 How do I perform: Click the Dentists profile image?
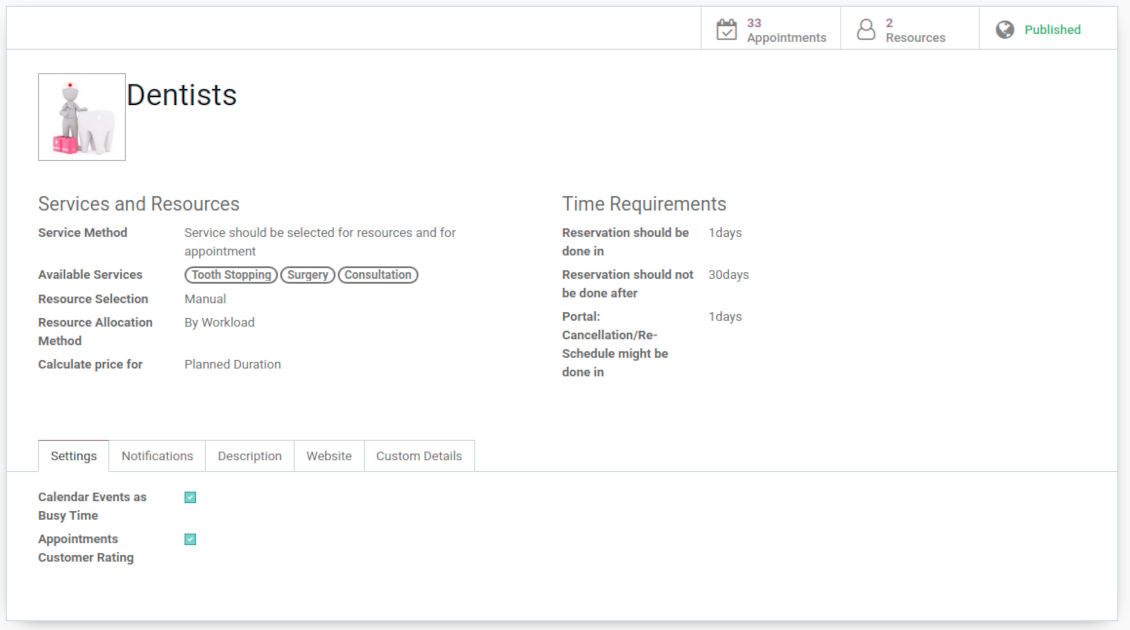82,117
